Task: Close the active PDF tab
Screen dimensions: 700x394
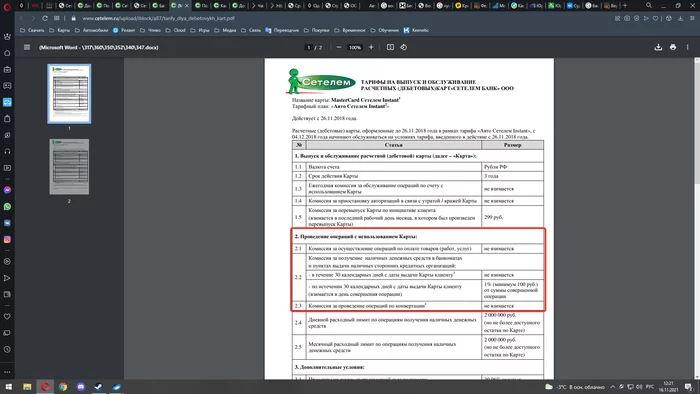Action: tap(187, 6)
